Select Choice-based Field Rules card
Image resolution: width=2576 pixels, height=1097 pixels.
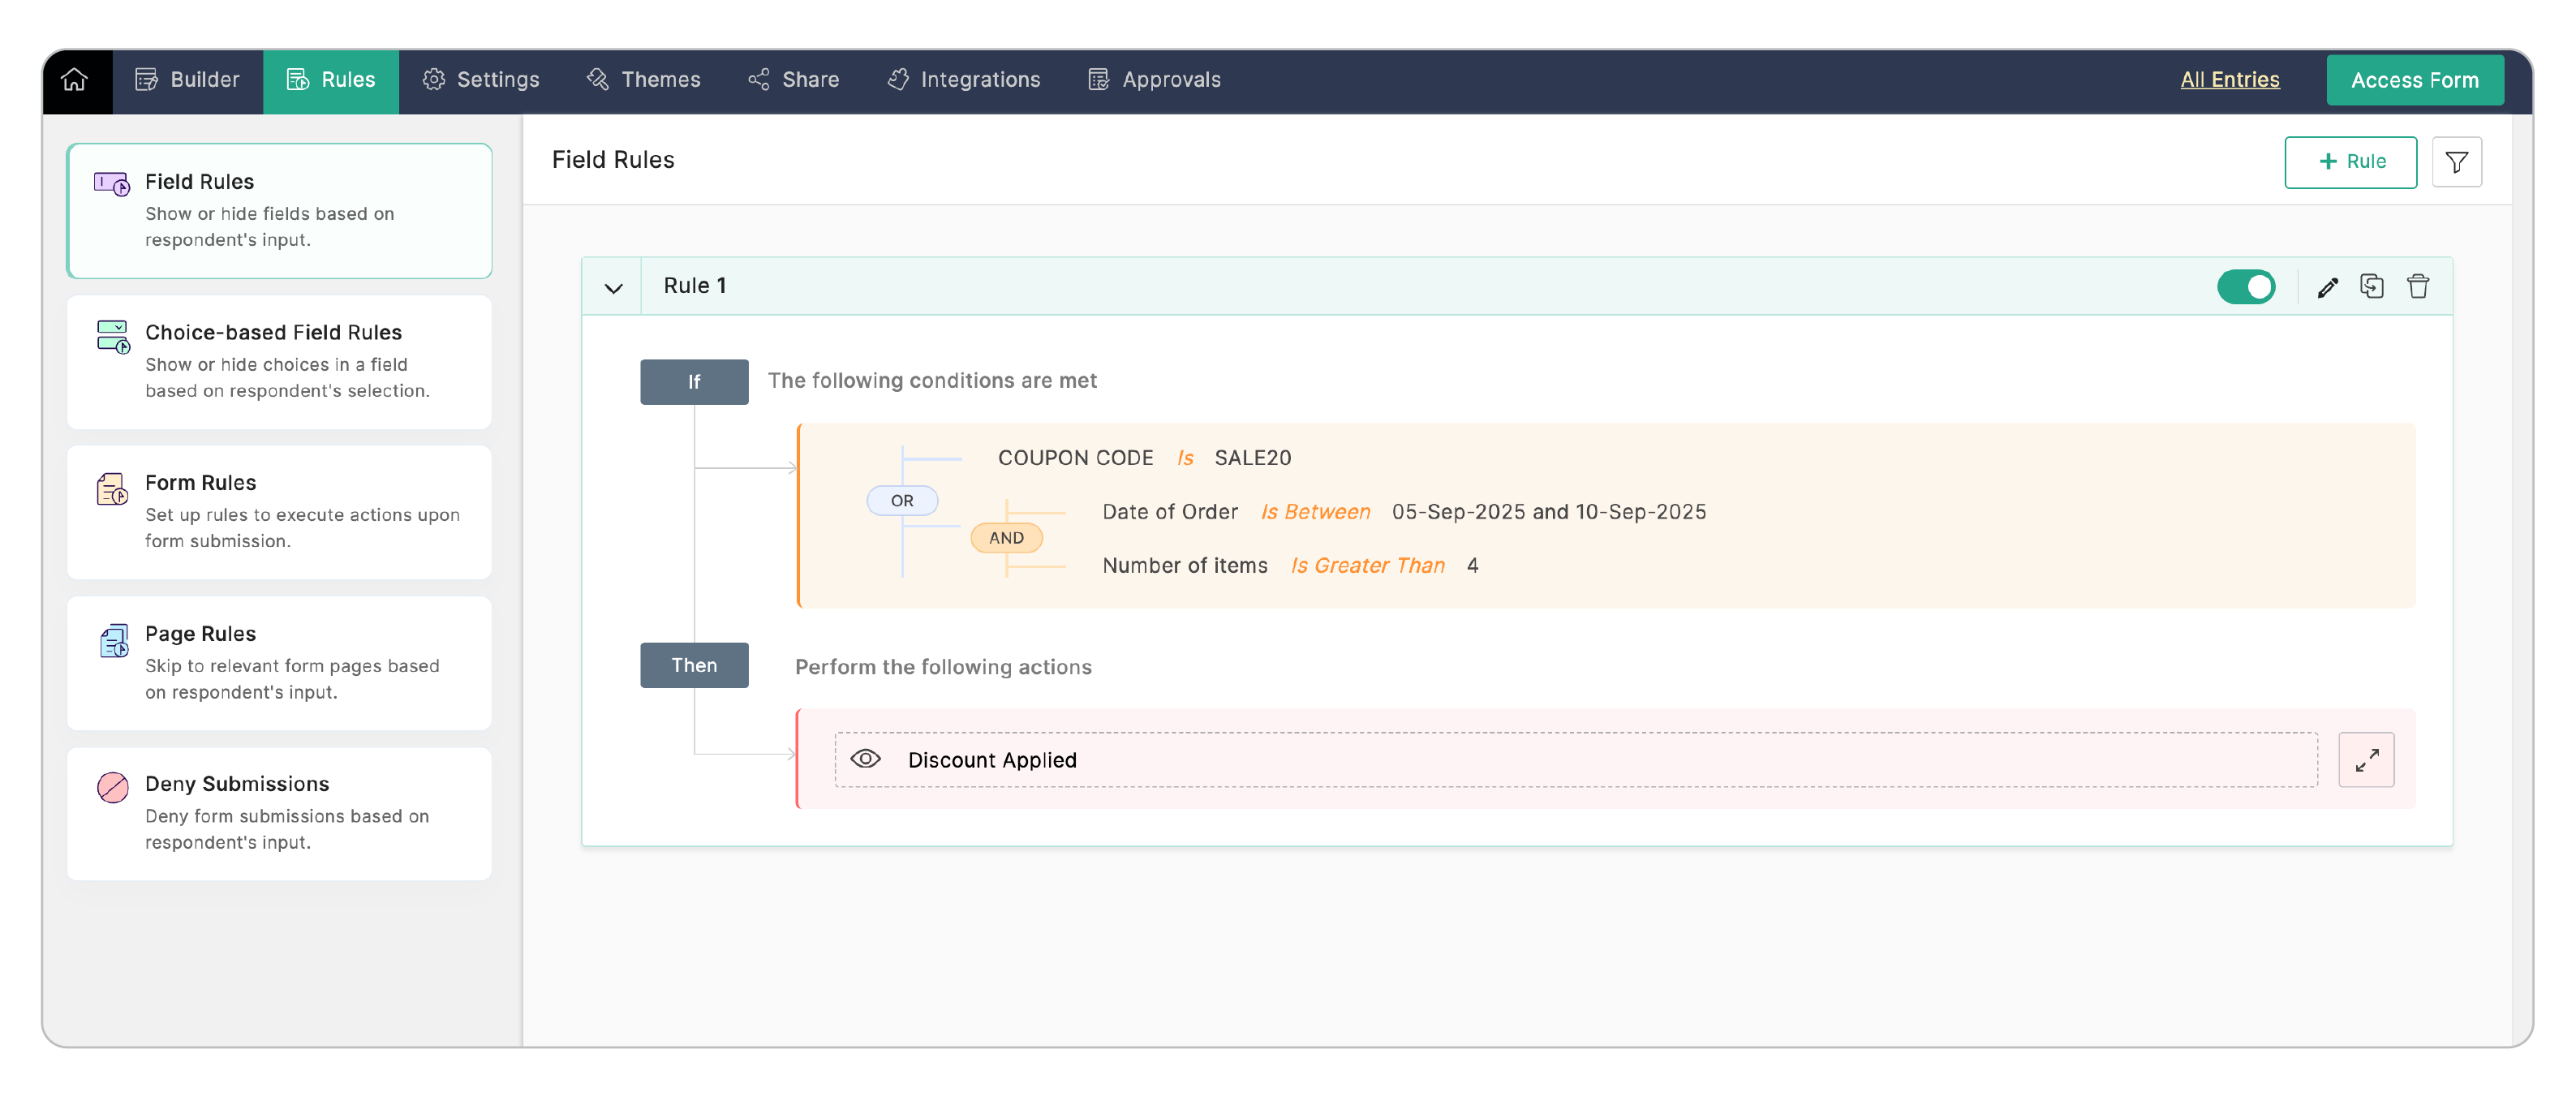point(279,361)
